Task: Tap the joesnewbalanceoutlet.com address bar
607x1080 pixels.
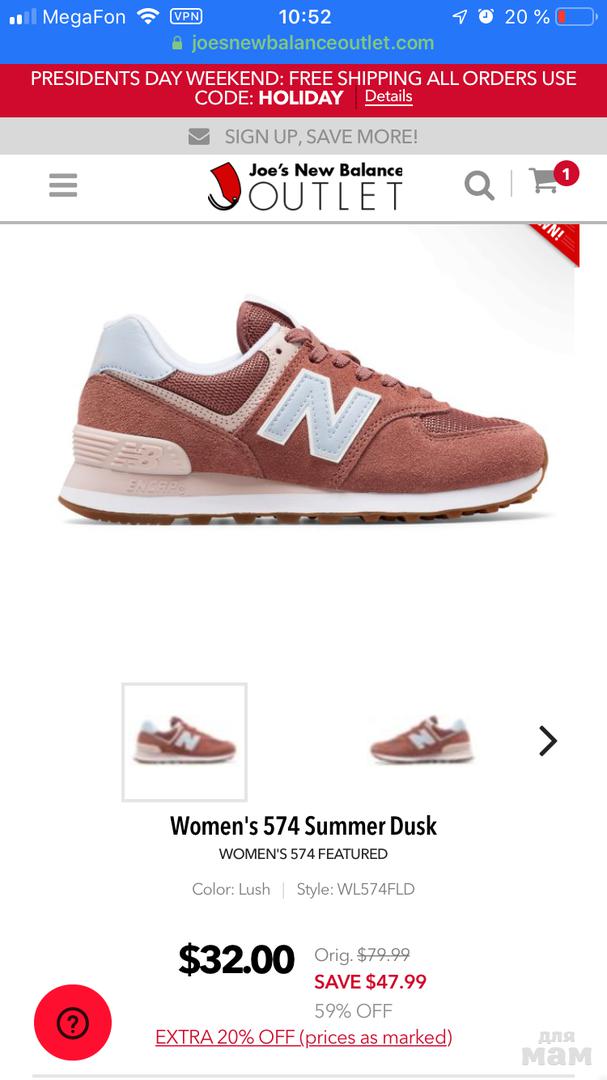Action: (x=303, y=43)
